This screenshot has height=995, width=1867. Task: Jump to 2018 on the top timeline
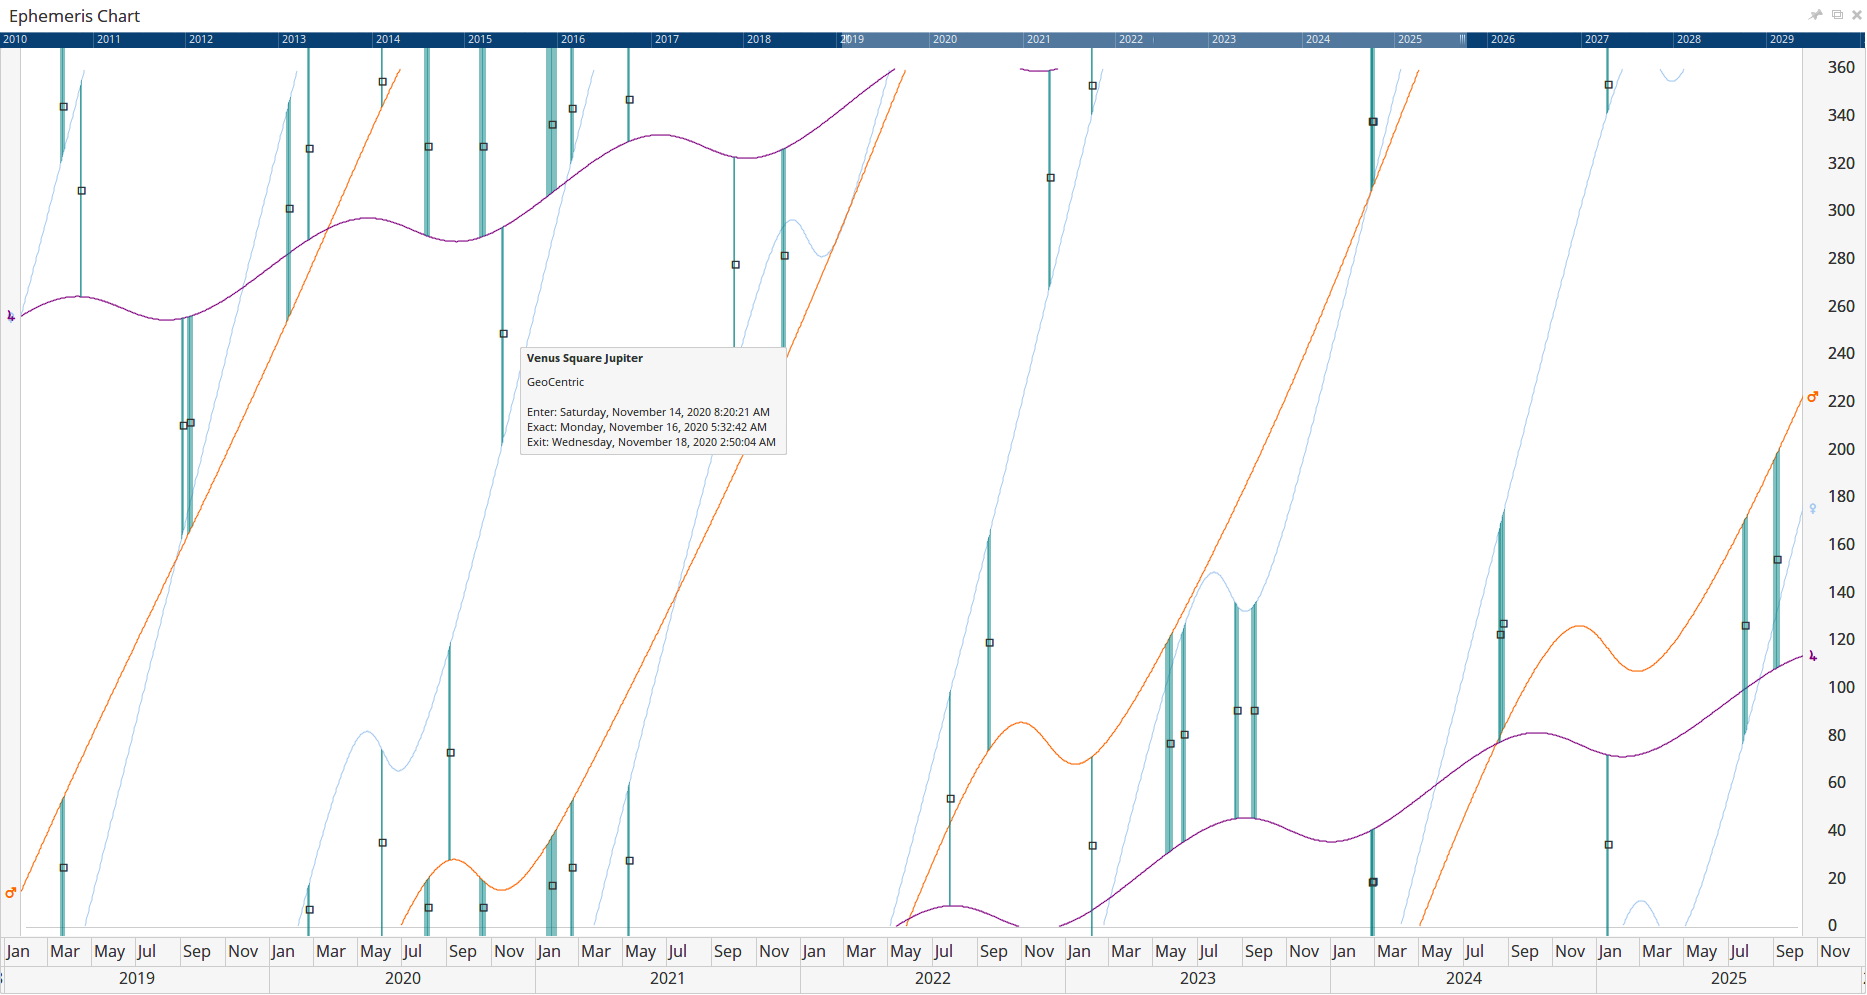coord(759,39)
